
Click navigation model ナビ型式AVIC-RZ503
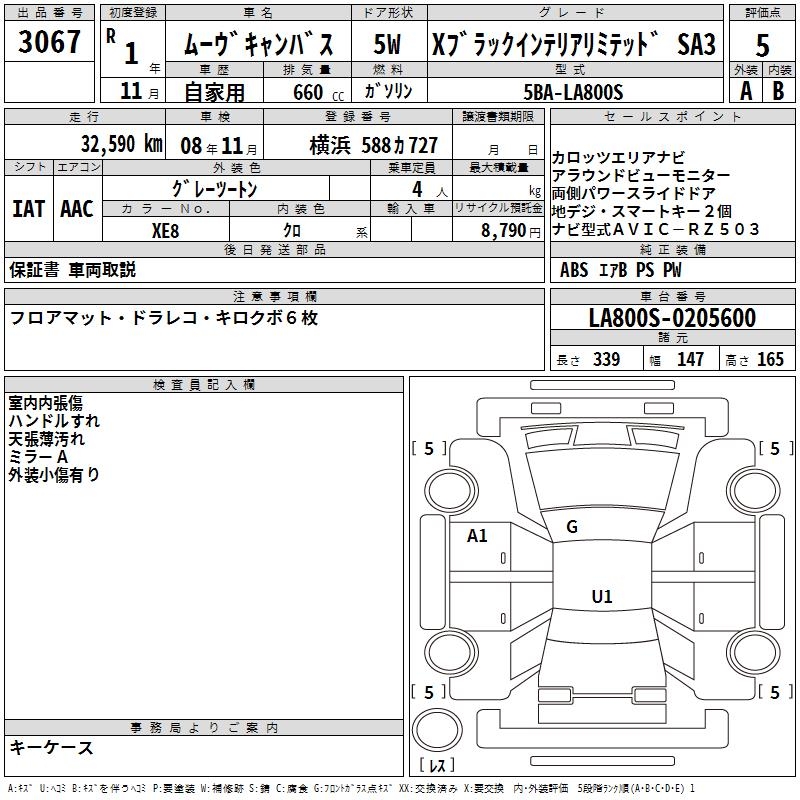(x=656, y=229)
